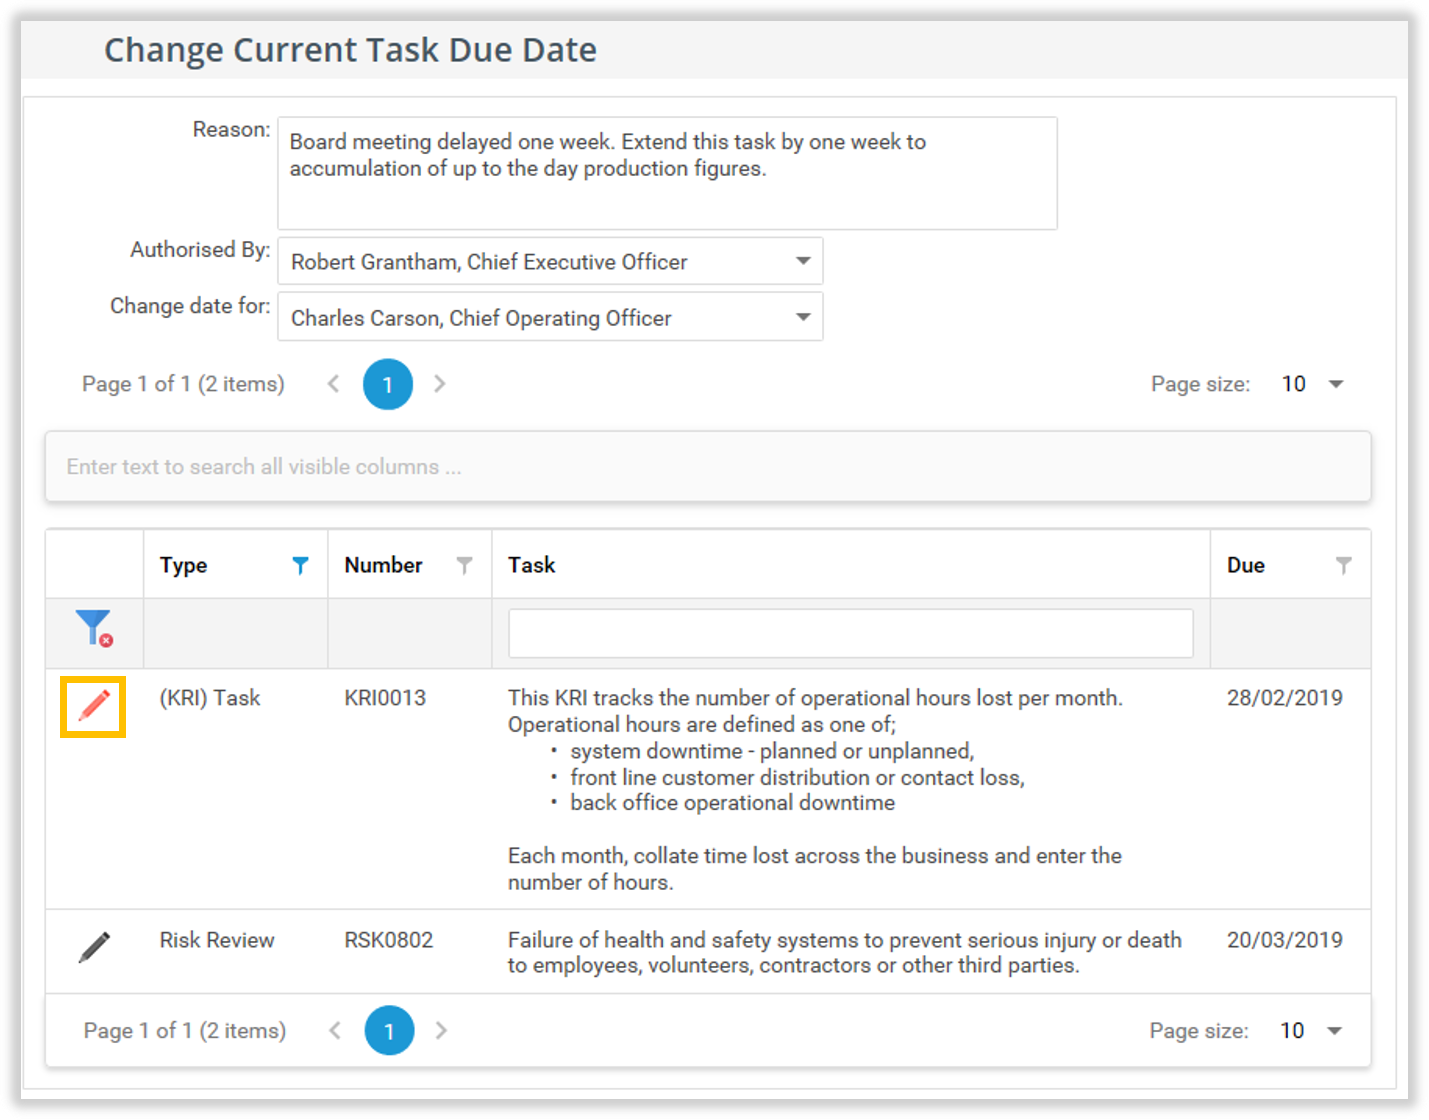Clear all filters via funnel icon with red x
The height and width of the screenshot is (1120, 1429).
click(x=94, y=628)
